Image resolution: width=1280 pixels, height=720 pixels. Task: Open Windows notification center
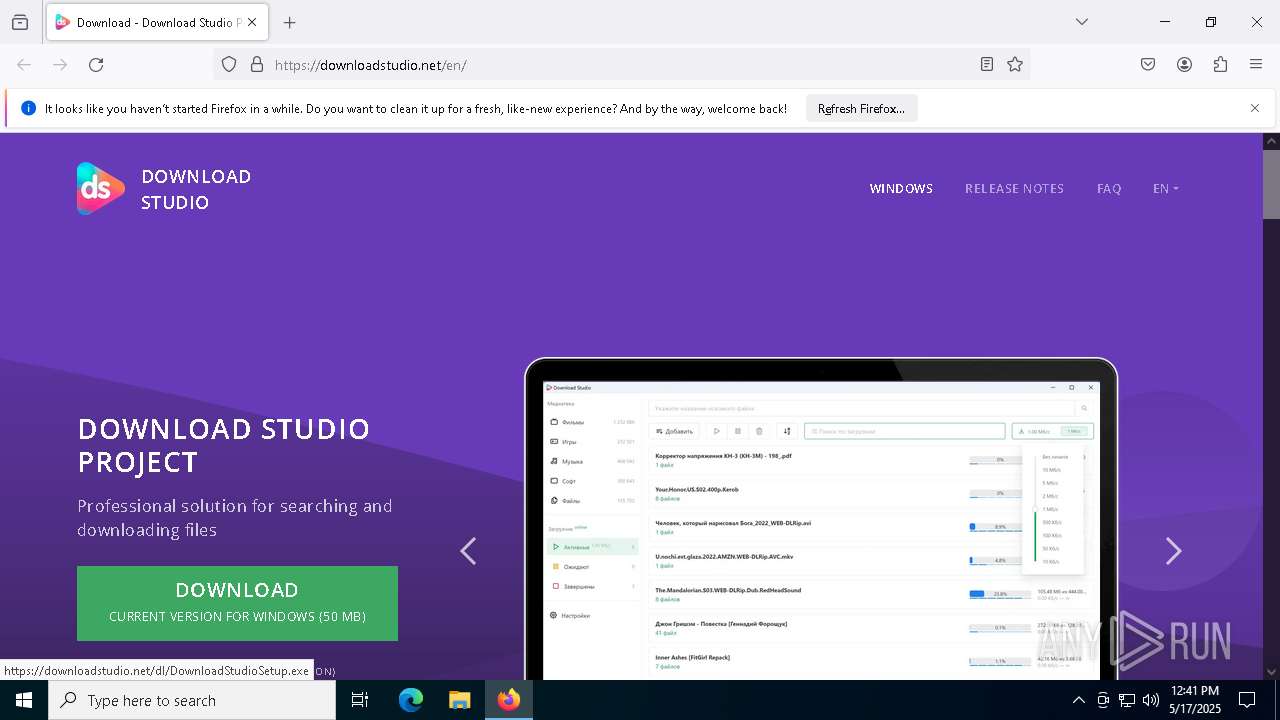[x=1247, y=700]
